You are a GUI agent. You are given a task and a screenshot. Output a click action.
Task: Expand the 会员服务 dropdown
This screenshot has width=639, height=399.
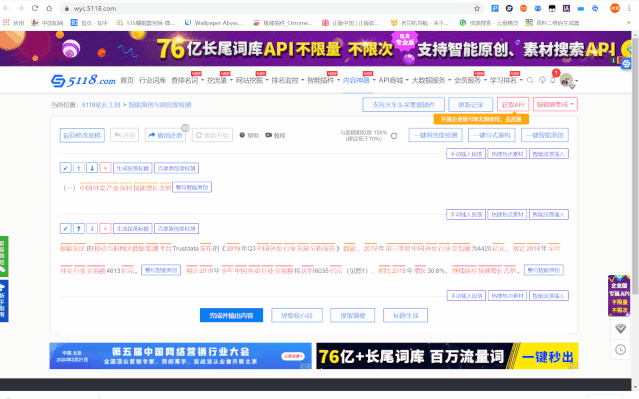(x=471, y=80)
